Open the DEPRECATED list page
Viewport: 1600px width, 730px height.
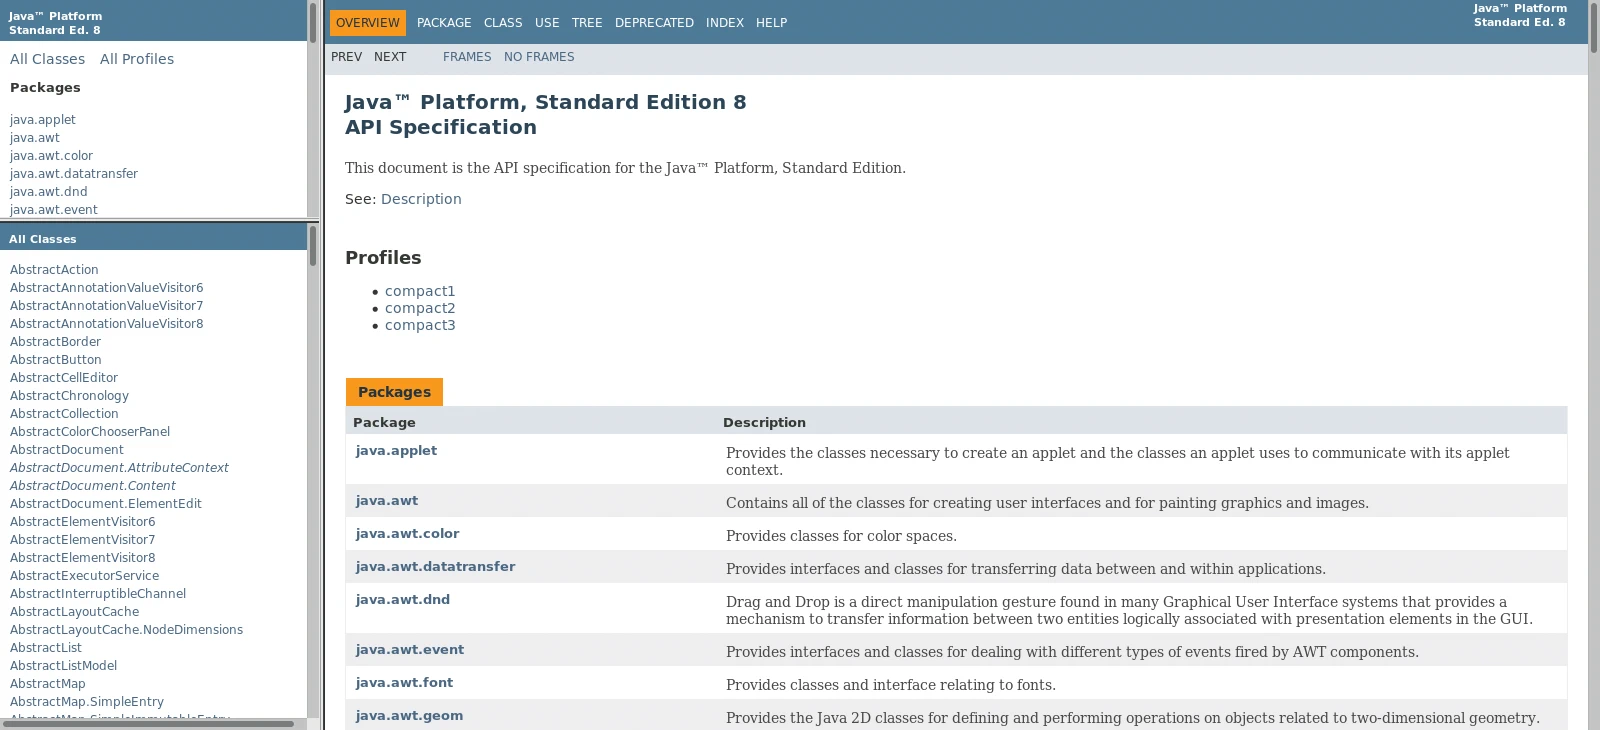(x=654, y=23)
